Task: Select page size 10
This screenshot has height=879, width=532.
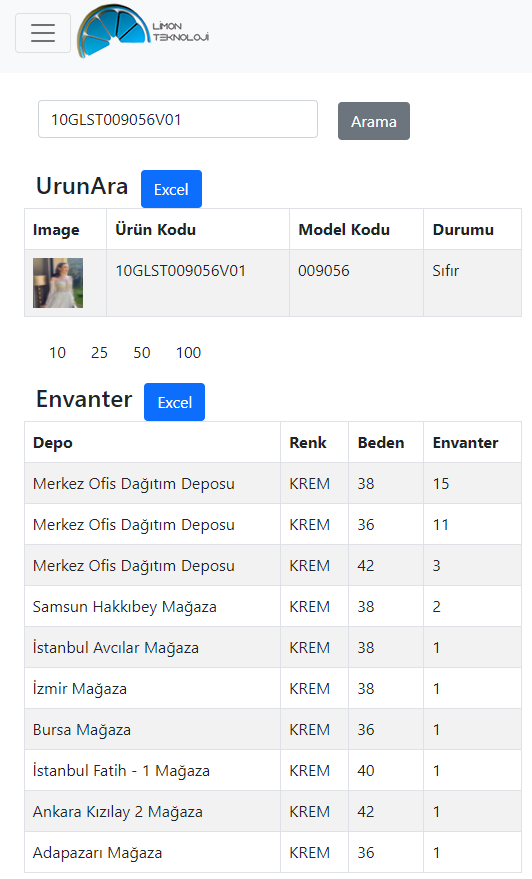Action: coord(57,353)
